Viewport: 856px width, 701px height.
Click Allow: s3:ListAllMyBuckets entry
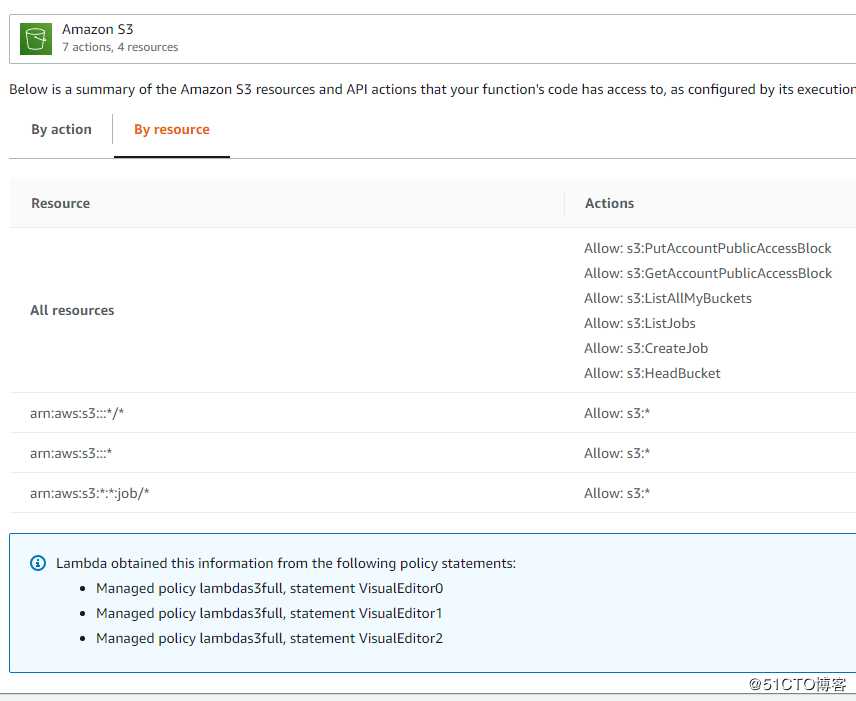[x=668, y=298]
